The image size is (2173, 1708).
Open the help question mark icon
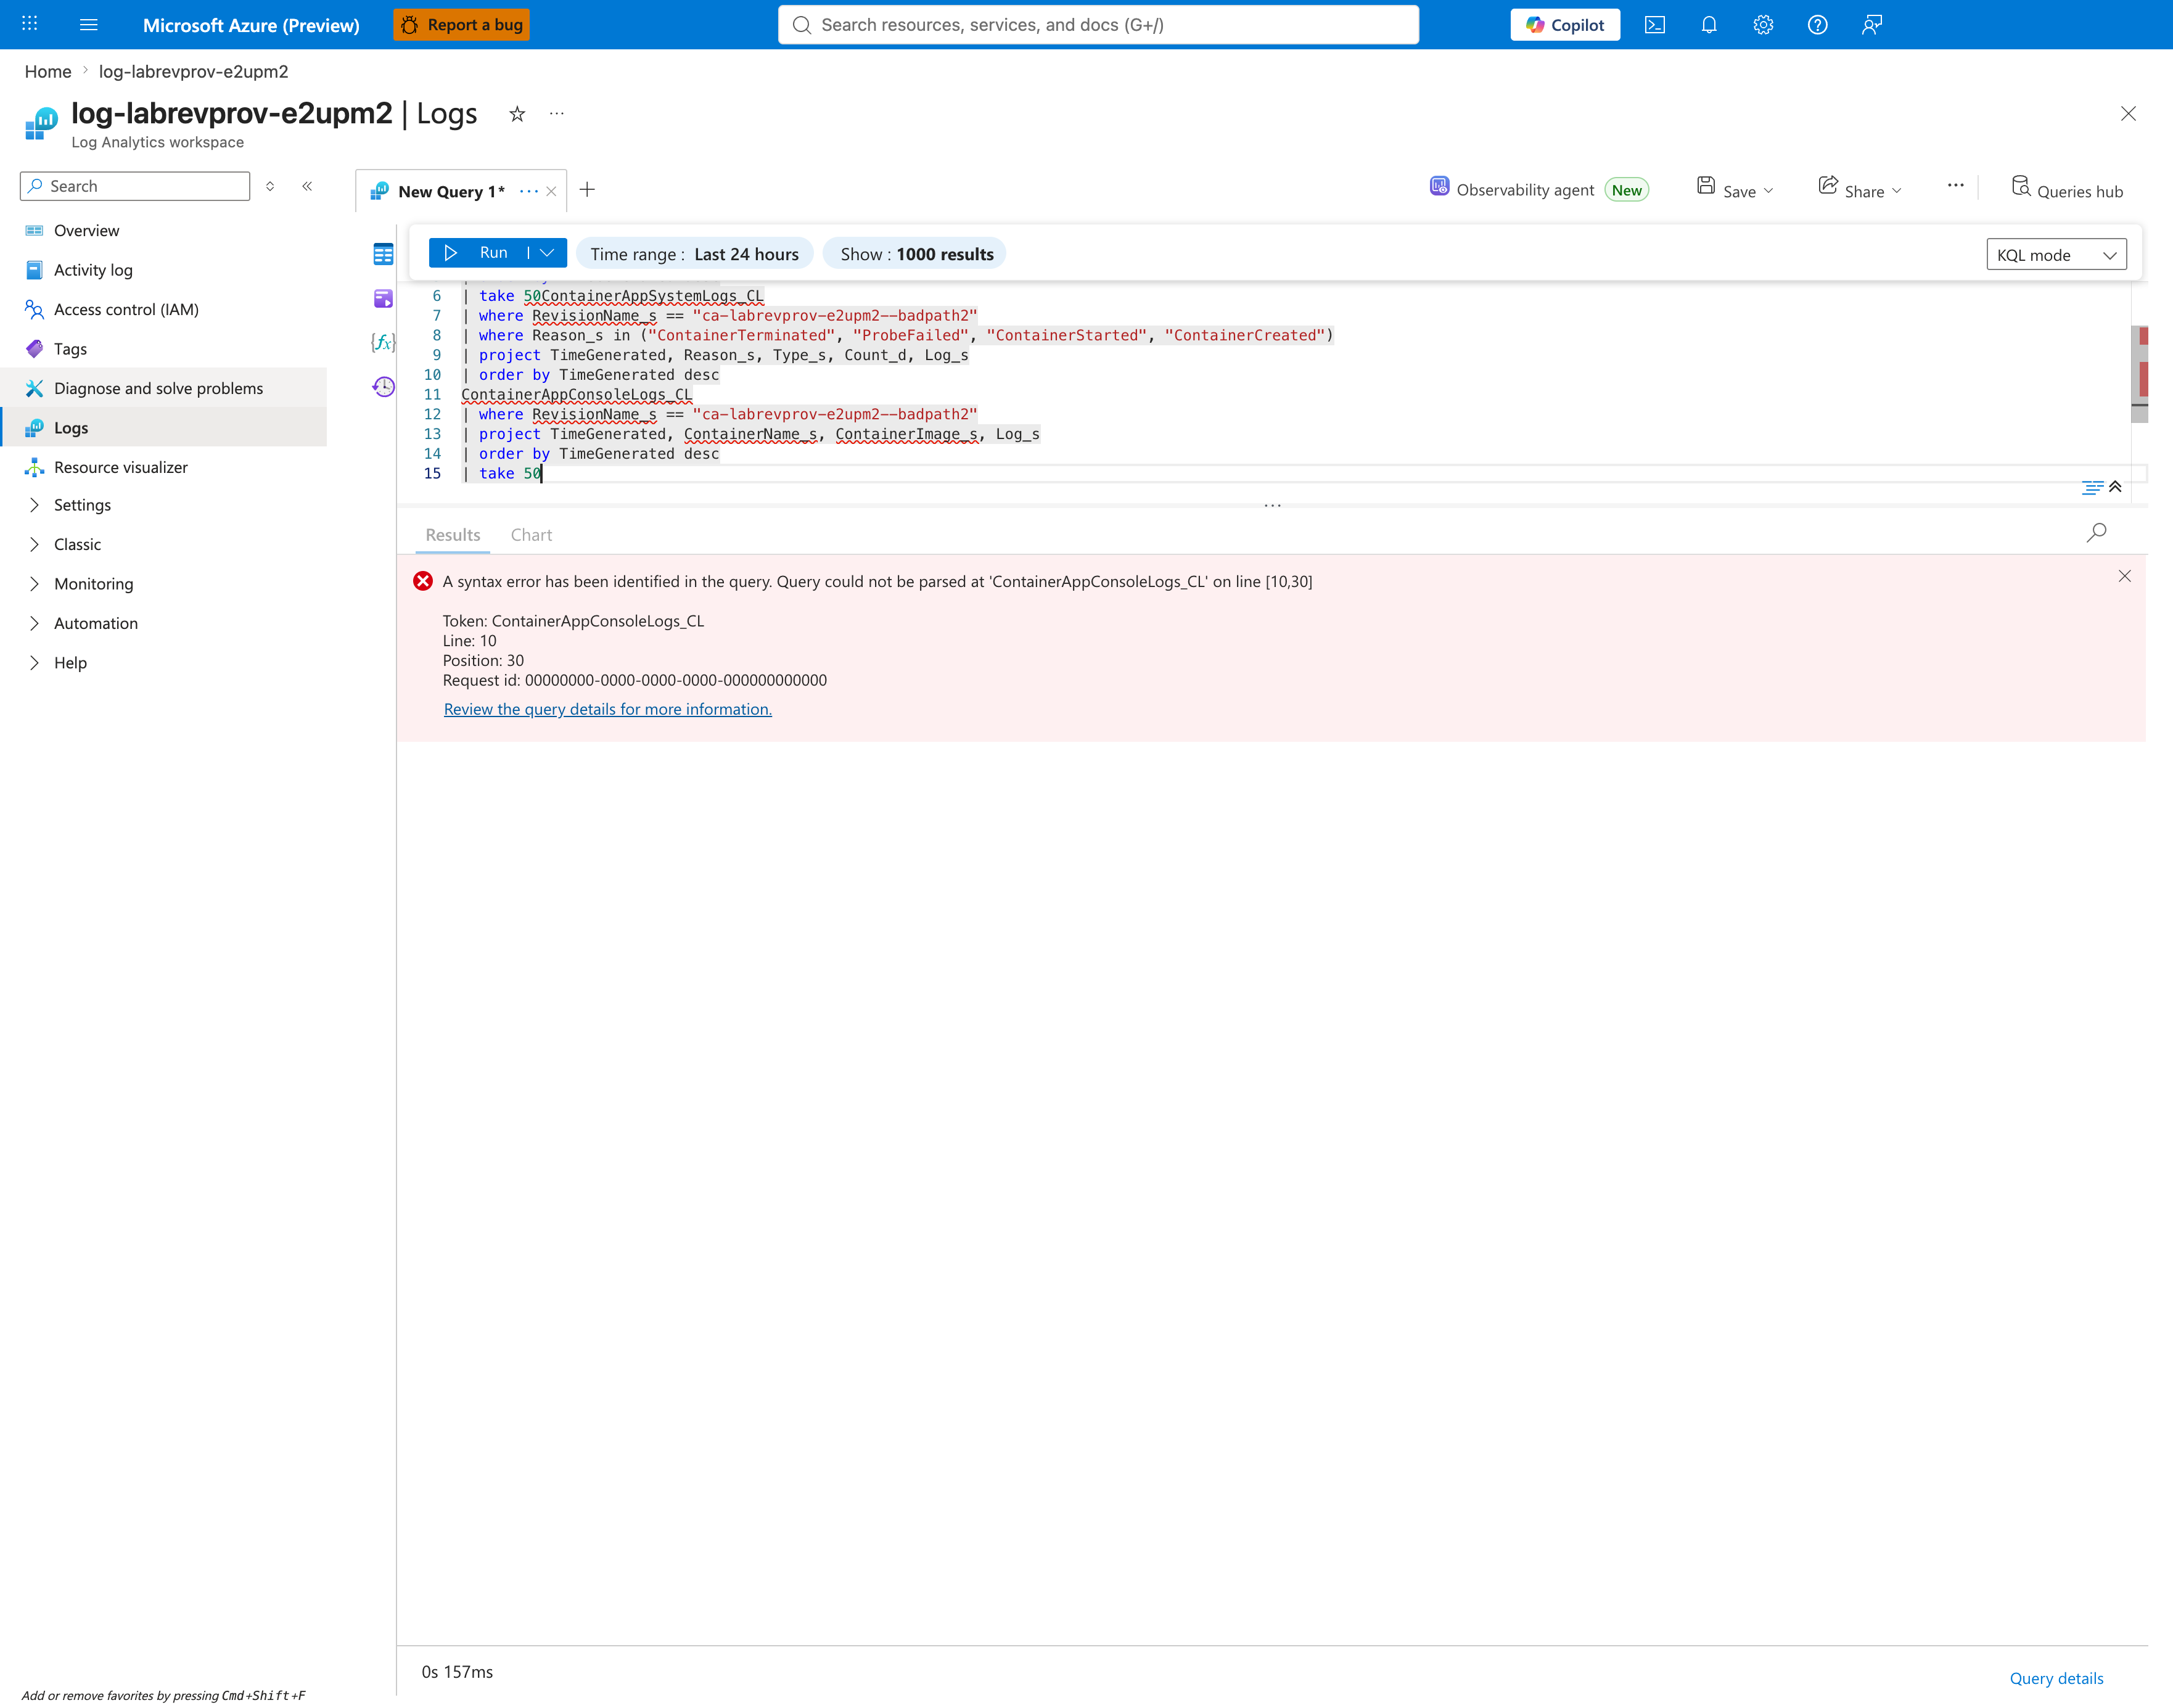click(x=1818, y=25)
